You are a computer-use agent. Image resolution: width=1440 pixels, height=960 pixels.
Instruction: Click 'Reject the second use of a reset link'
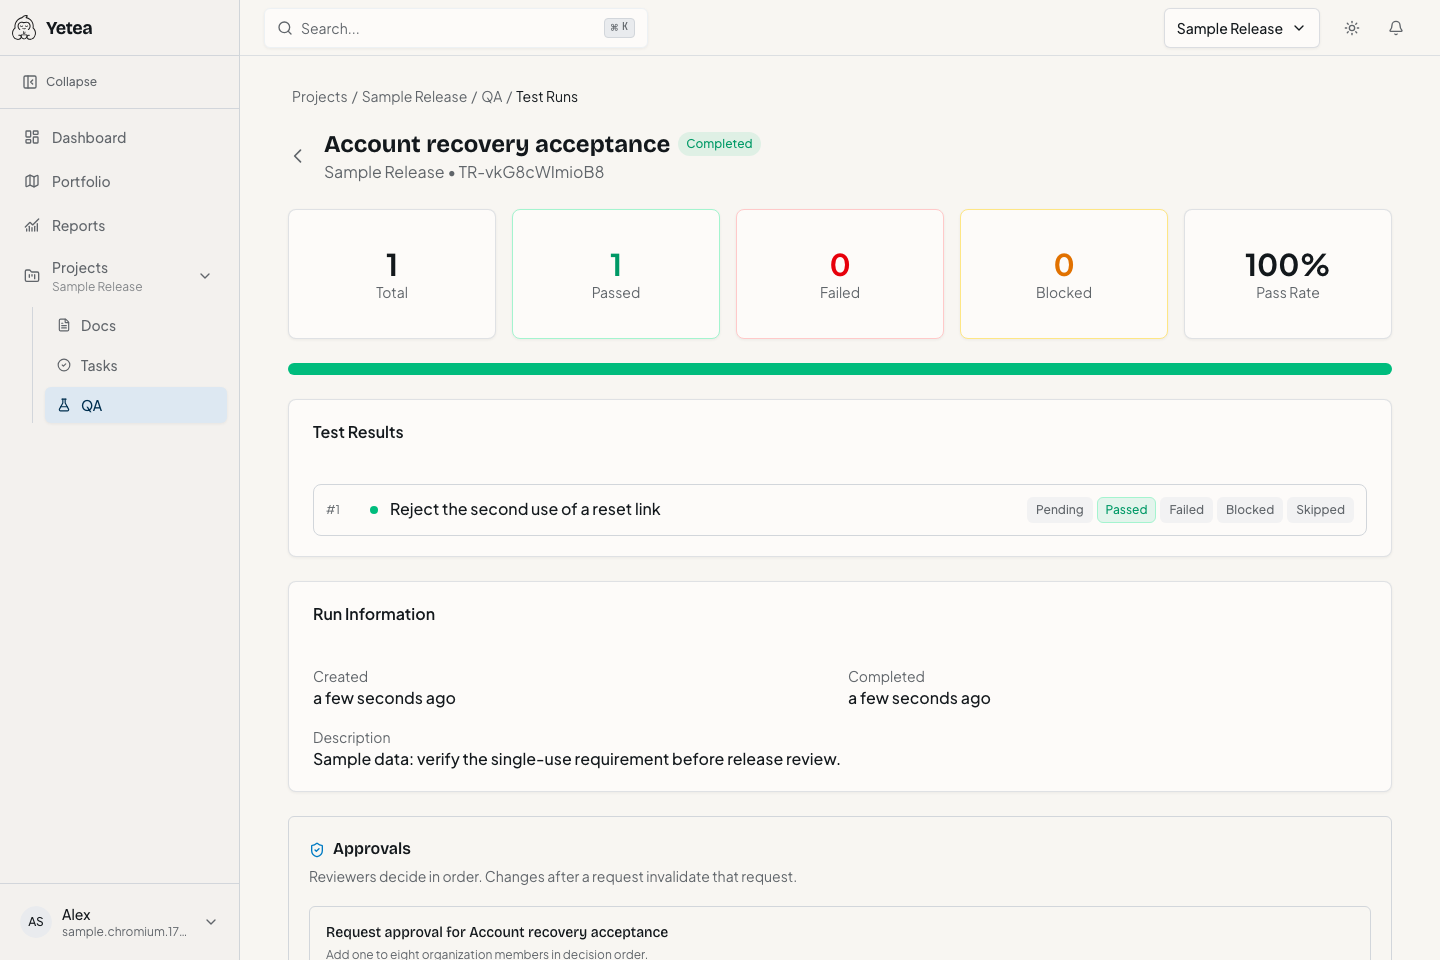click(525, 510)
